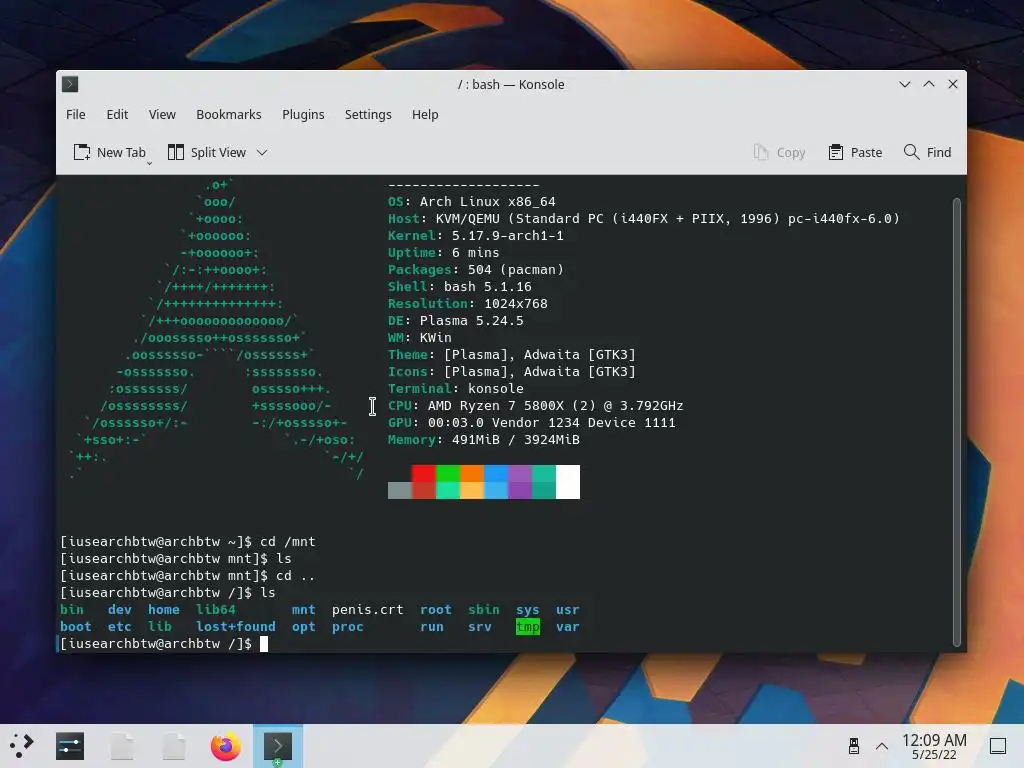
Task: Expand the Split View dropdown chevron
Action: click(x=262, y=153)
